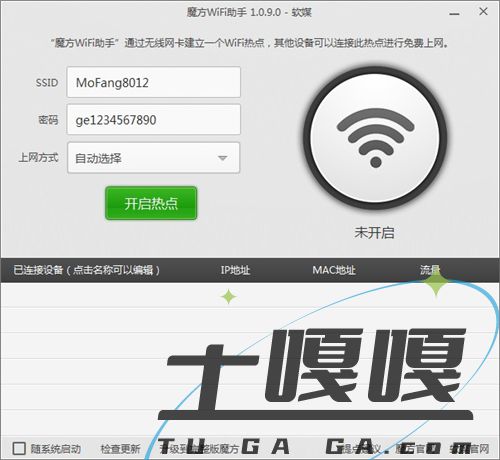Close the 魔方WiFi助手 window
The height and width of the screenshot is (460, 500).
click(483, 12)
